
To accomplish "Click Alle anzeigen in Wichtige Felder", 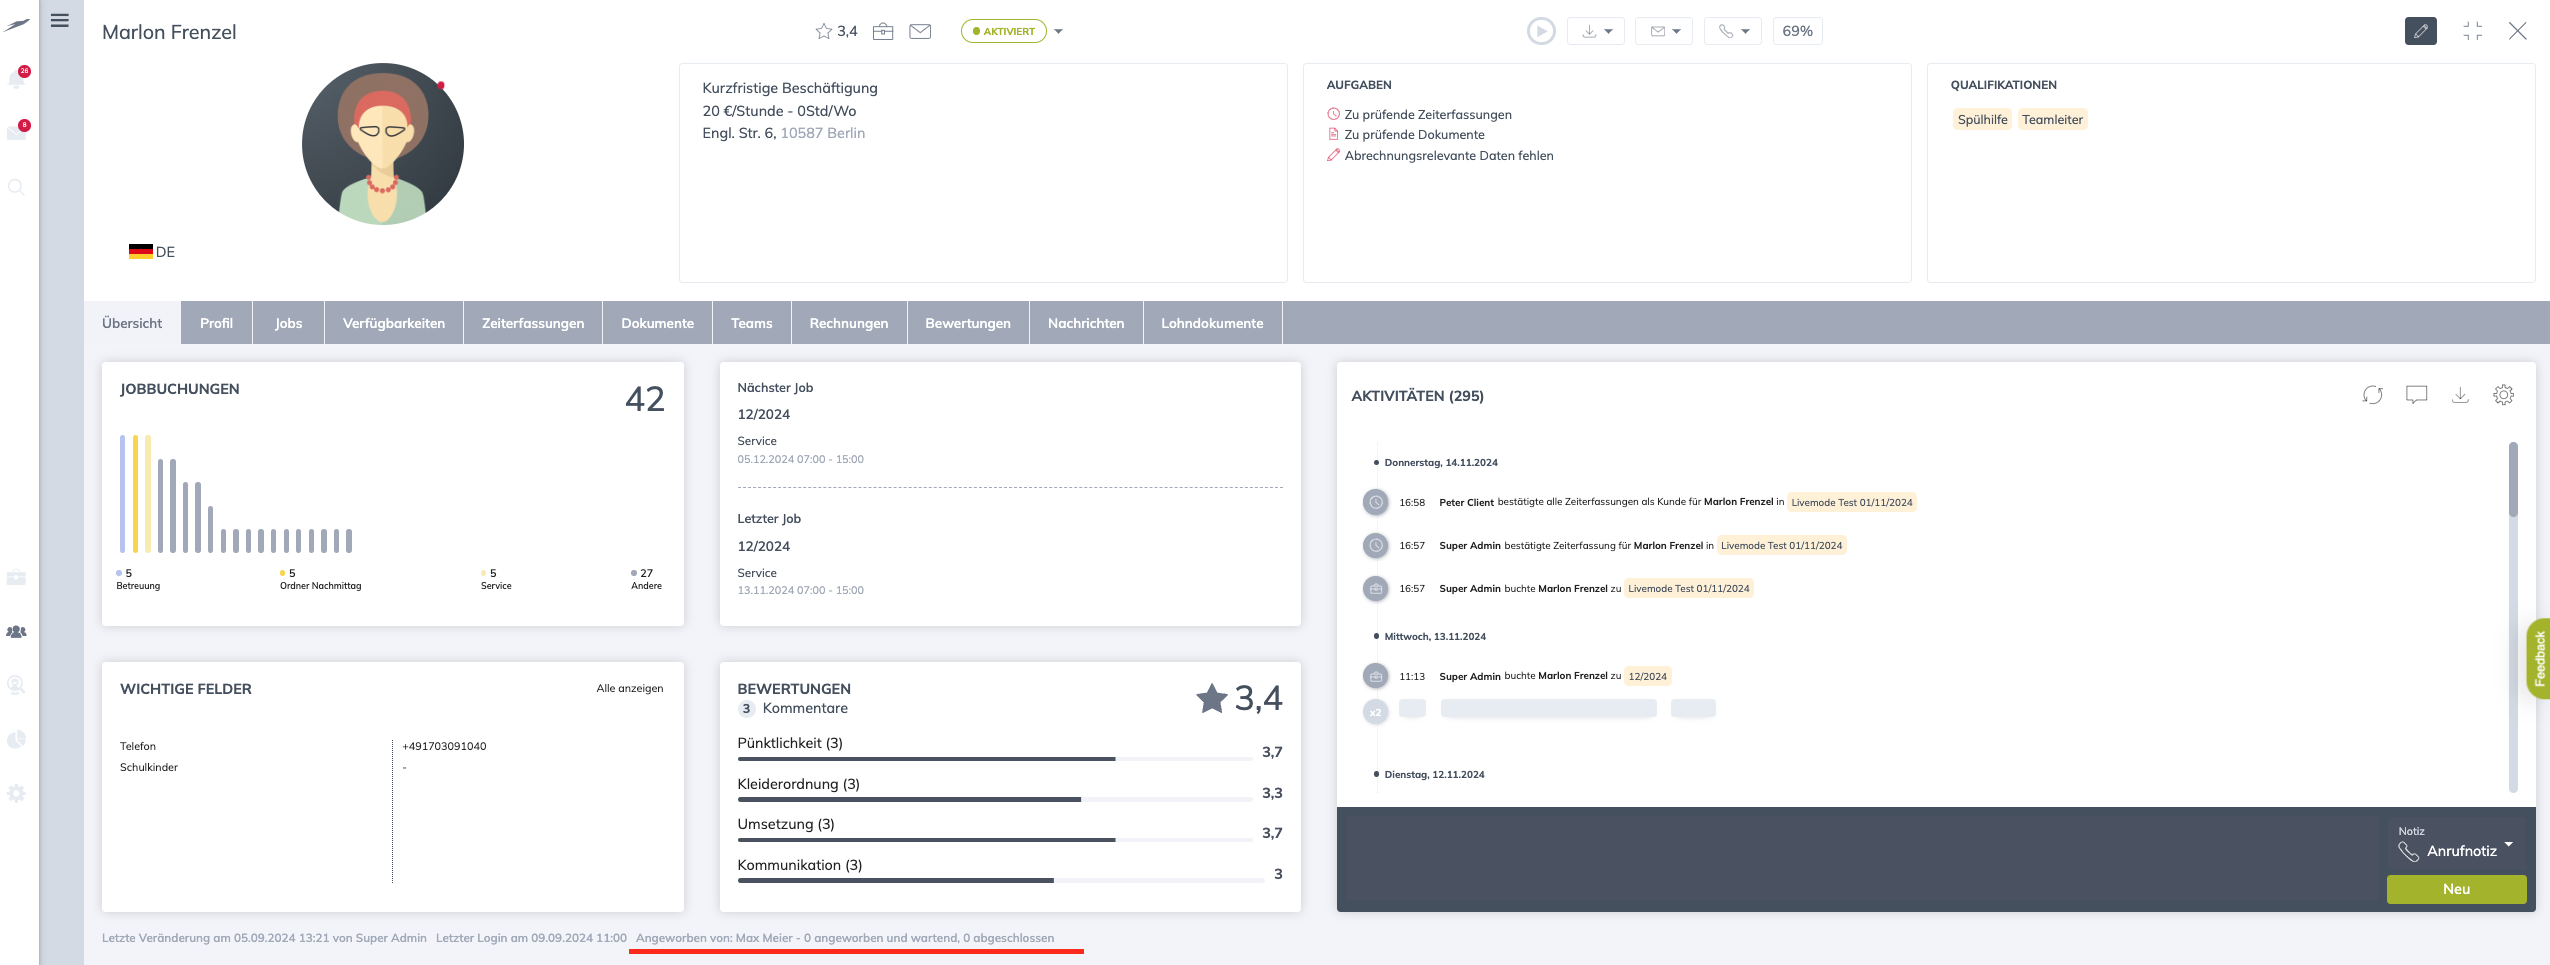I will coord(629,688).
